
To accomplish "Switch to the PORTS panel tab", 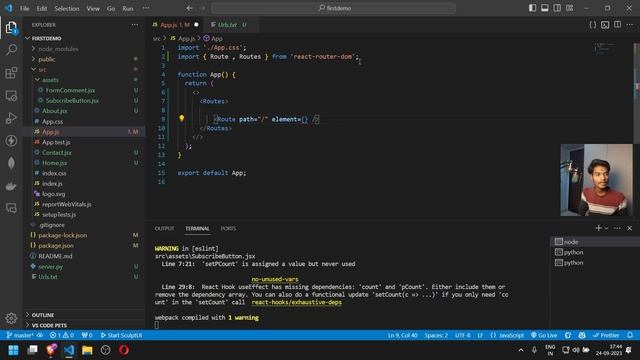I will [x=228, y=229].
